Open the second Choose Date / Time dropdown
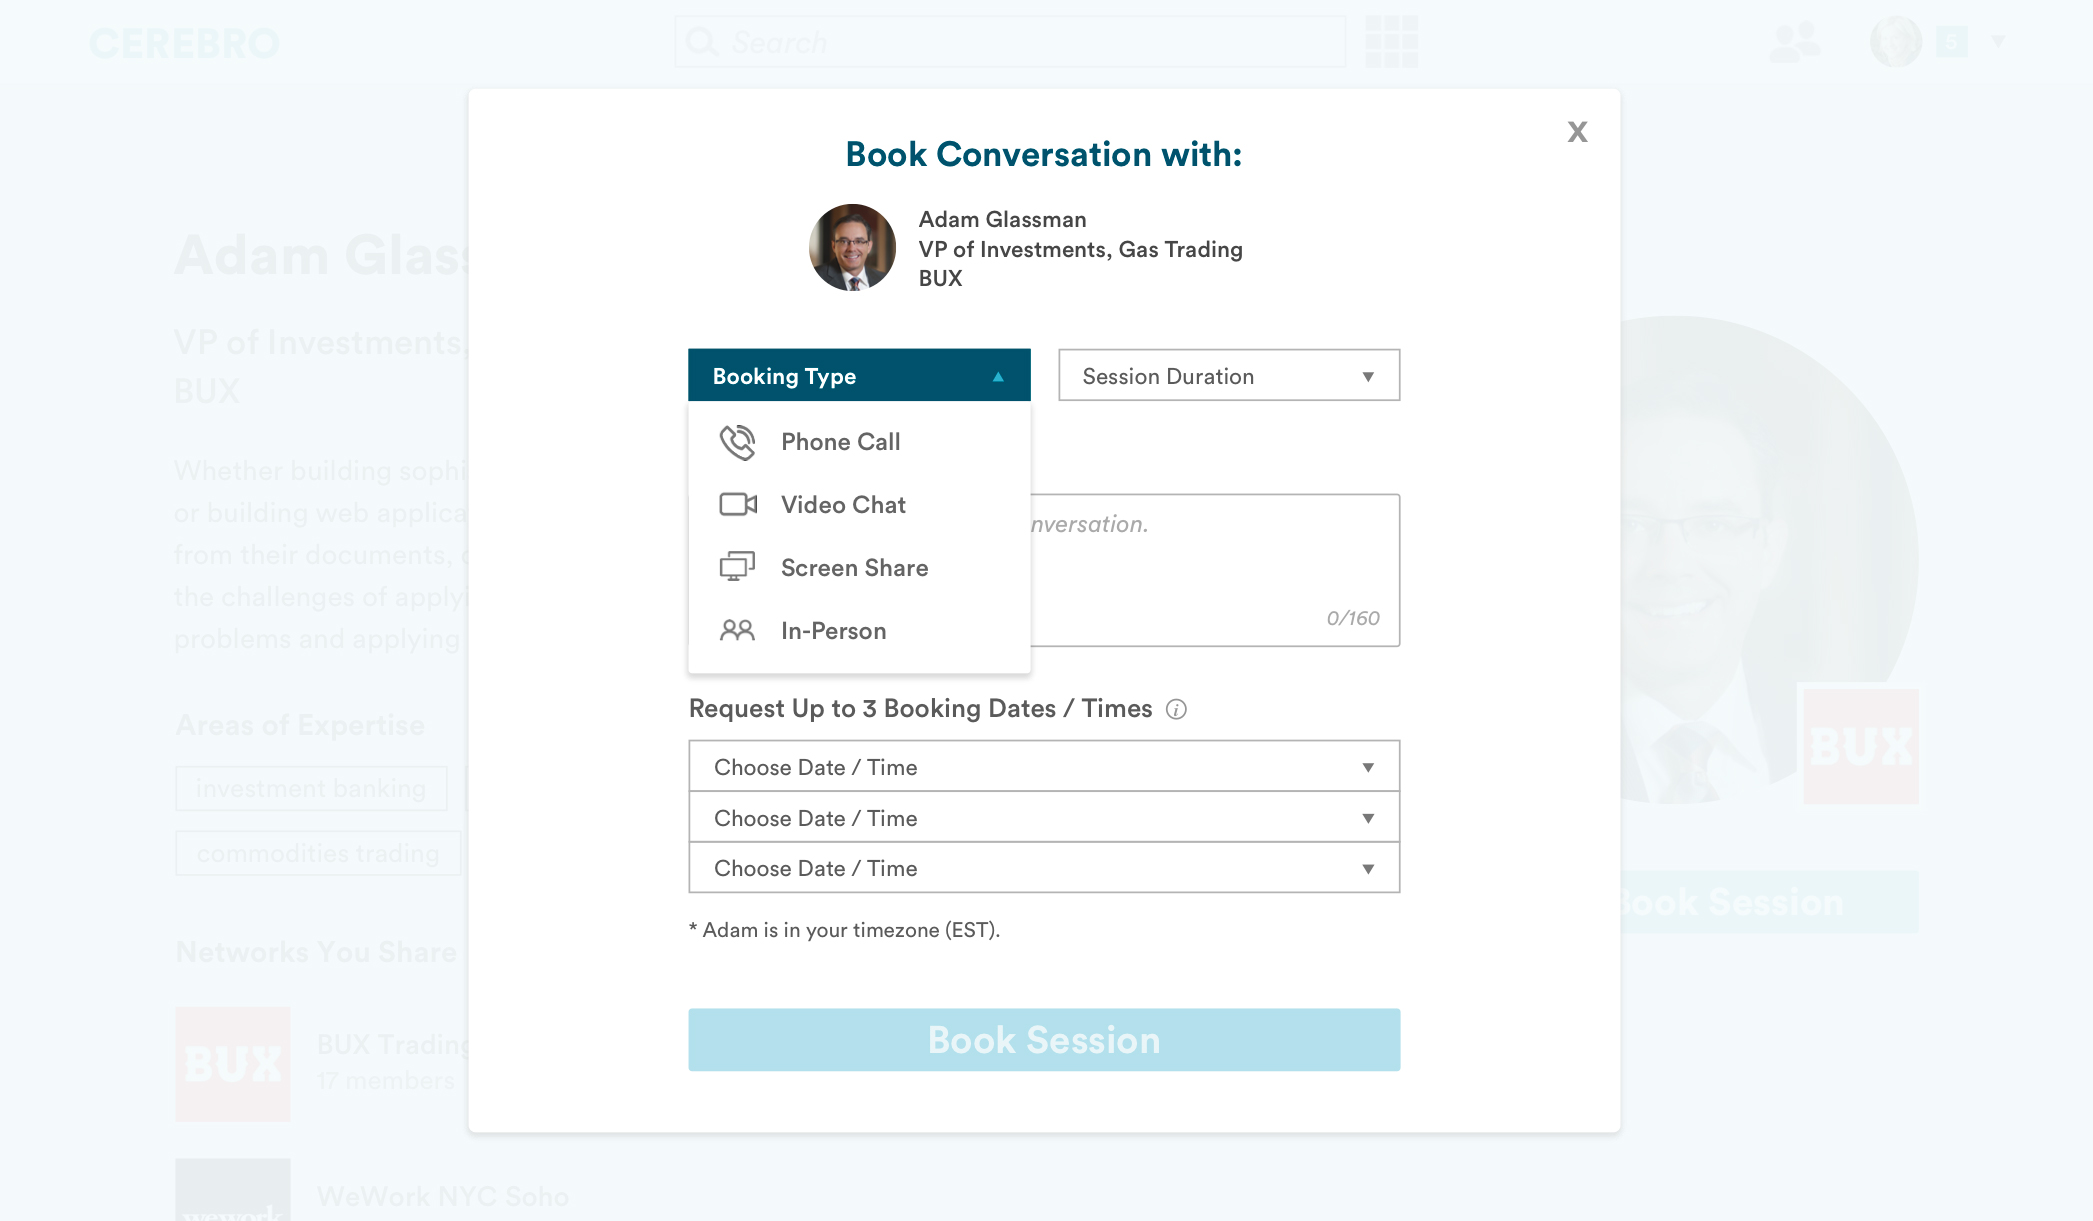2093x1221 pixels. point(1043,818)
